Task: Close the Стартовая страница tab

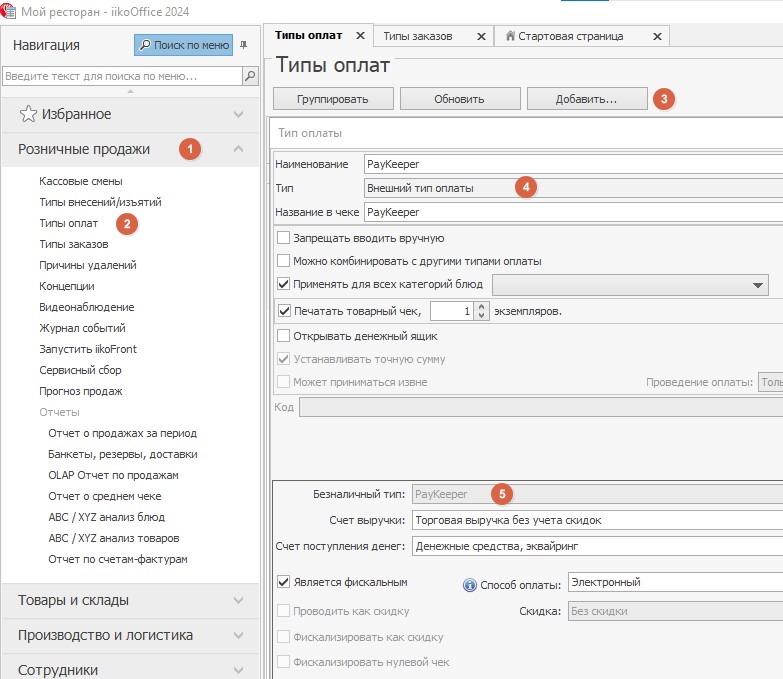Action: [x=657, y=36]
